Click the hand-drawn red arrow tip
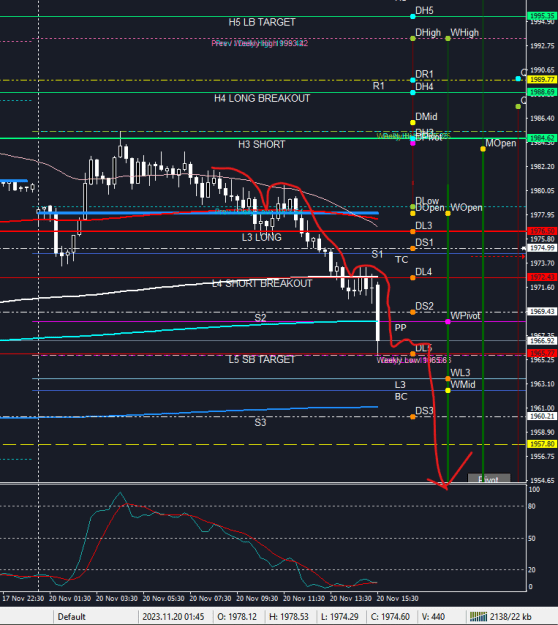 click(x=446, y=487)
